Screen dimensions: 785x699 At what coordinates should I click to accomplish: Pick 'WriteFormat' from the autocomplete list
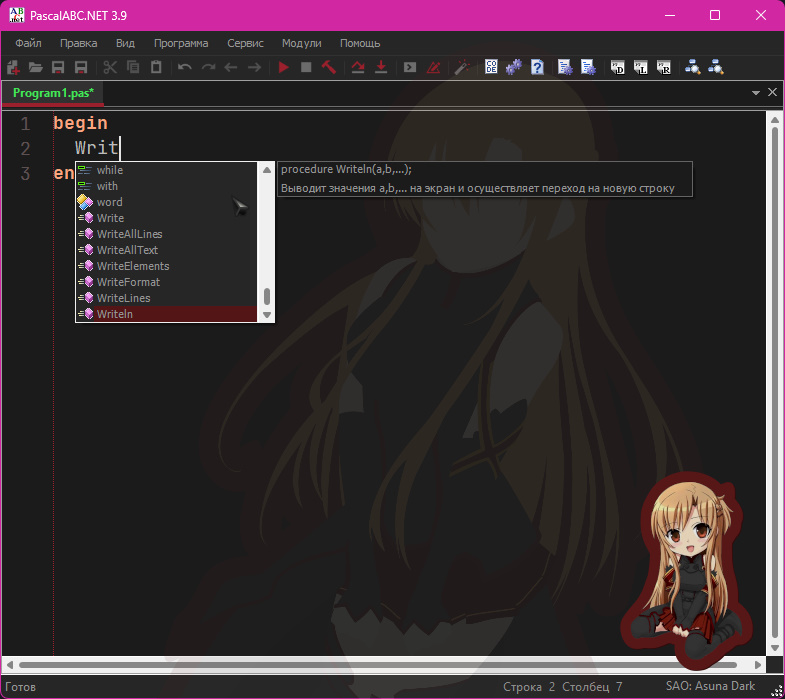point(166,282)
